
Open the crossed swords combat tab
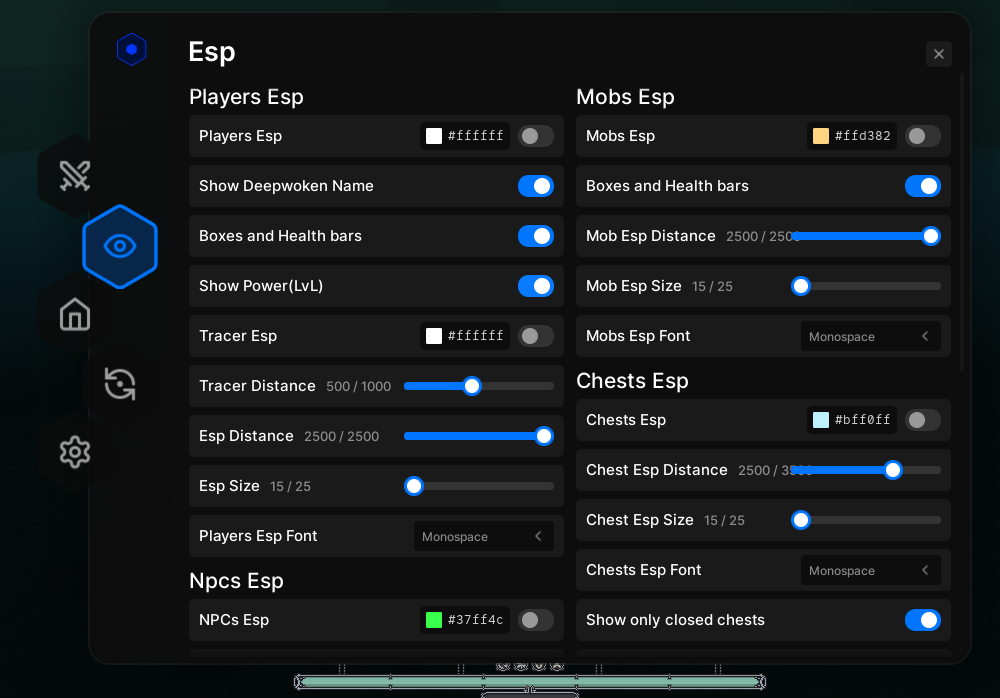[x=75, y=176]
